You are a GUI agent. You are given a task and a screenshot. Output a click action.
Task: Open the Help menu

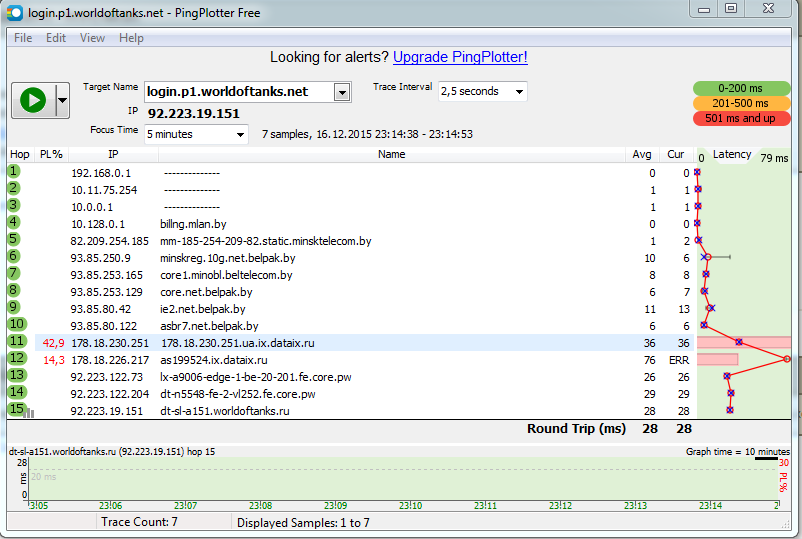pyautogui.click(x=131, y=38)
